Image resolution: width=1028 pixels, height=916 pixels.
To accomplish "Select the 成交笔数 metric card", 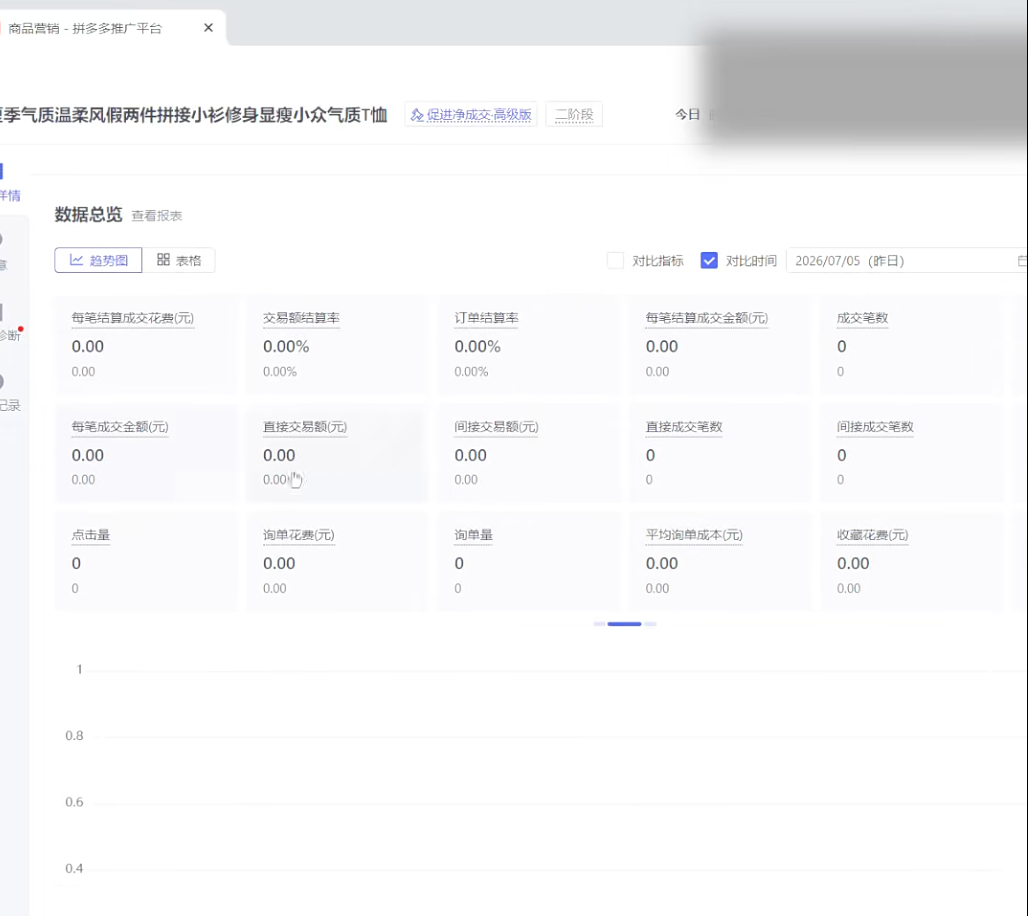I will point(911,345).
